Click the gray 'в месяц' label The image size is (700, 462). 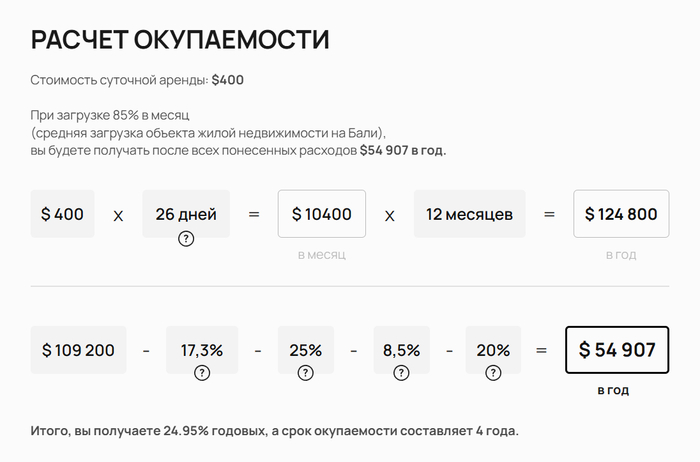(x=322, y=255)
